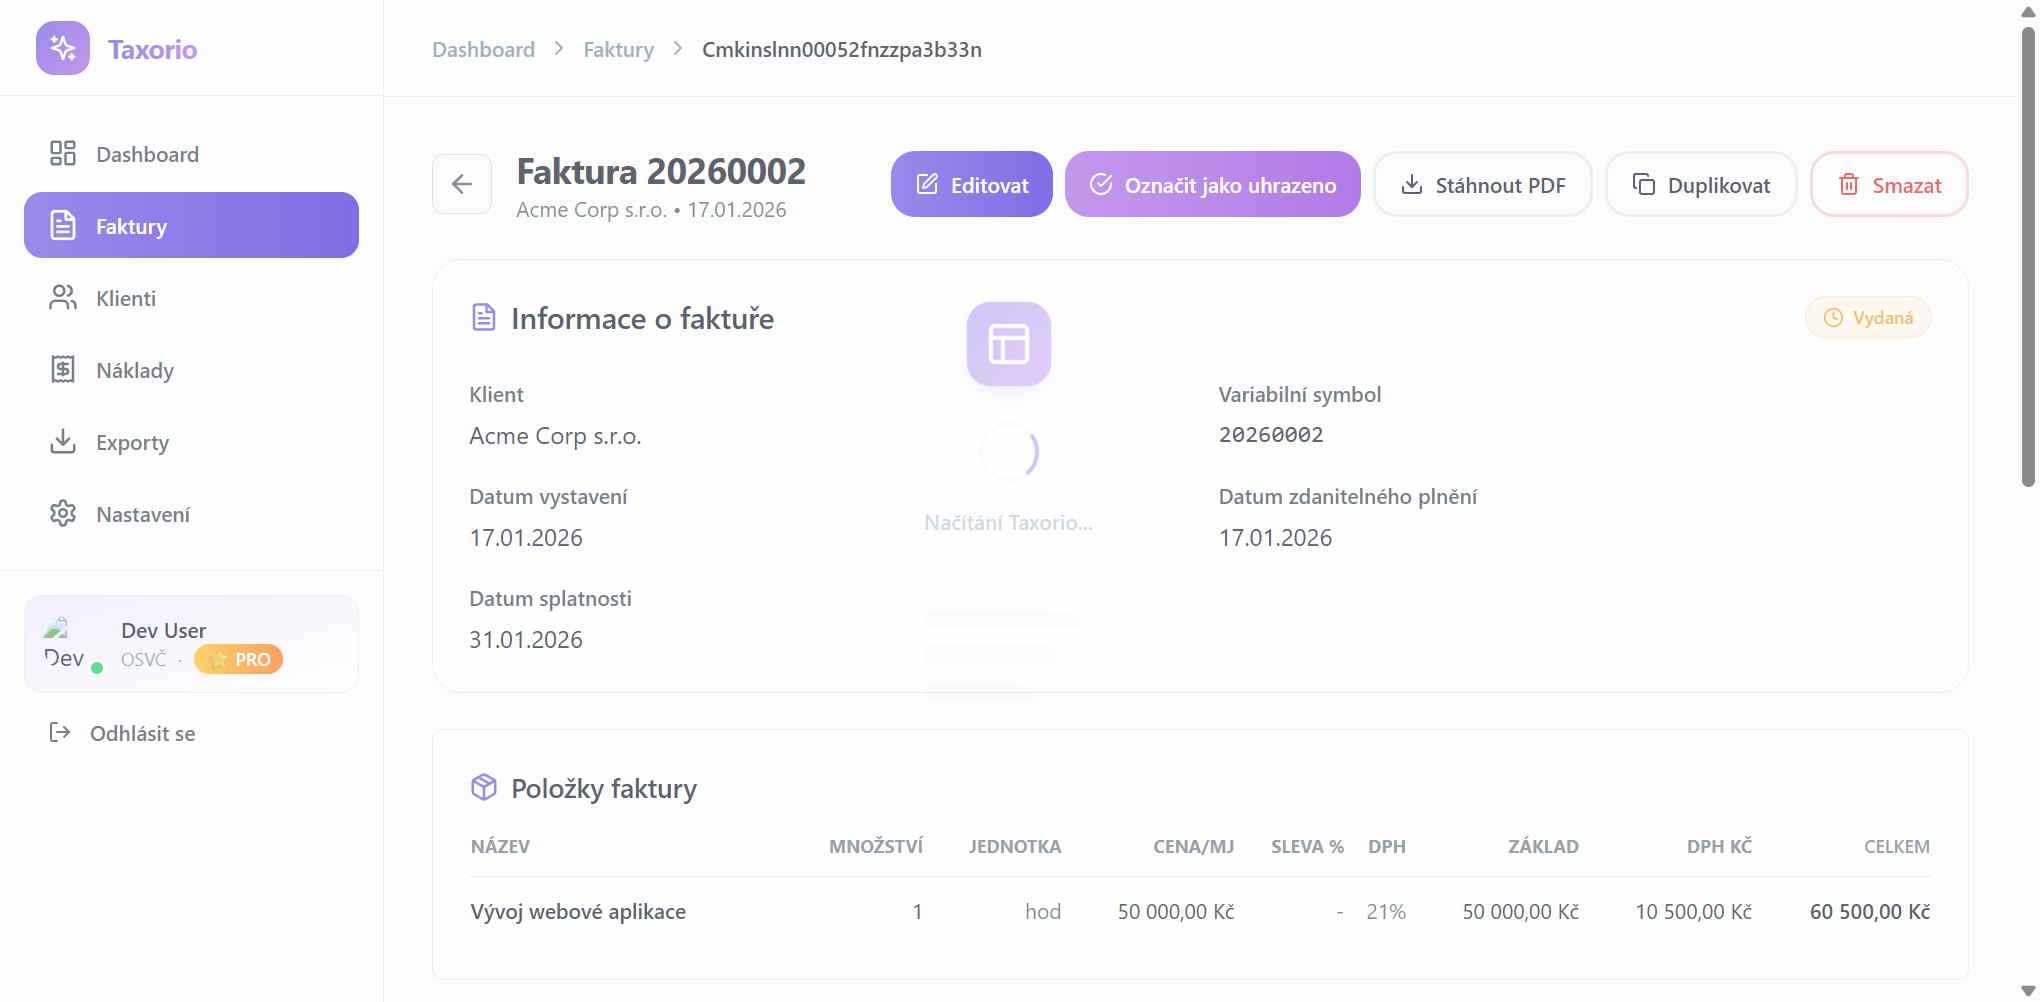Click the Nastavení gear icon in sidebar

(x=63, y=513)
